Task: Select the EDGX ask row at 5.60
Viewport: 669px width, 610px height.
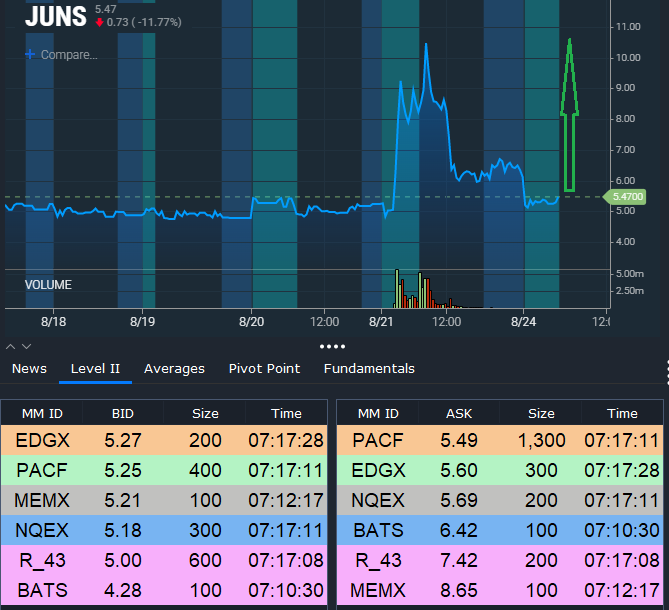Action: click(x=500, y=470)
